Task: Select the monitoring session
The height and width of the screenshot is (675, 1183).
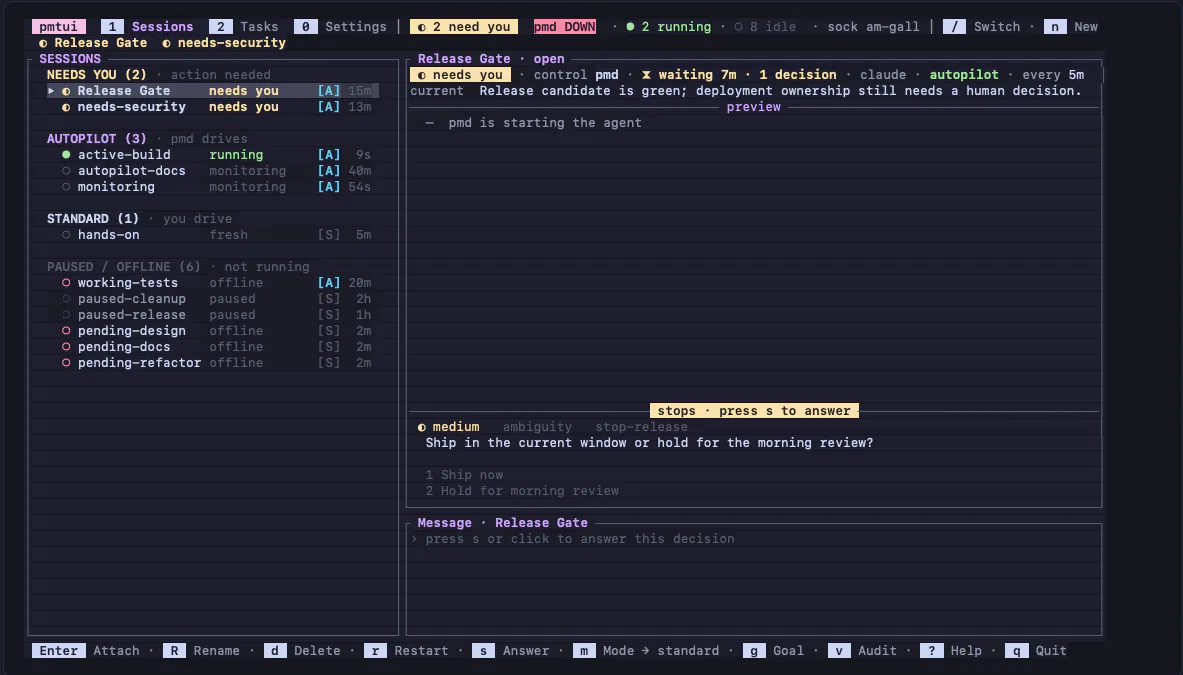Action: (212, 186)
